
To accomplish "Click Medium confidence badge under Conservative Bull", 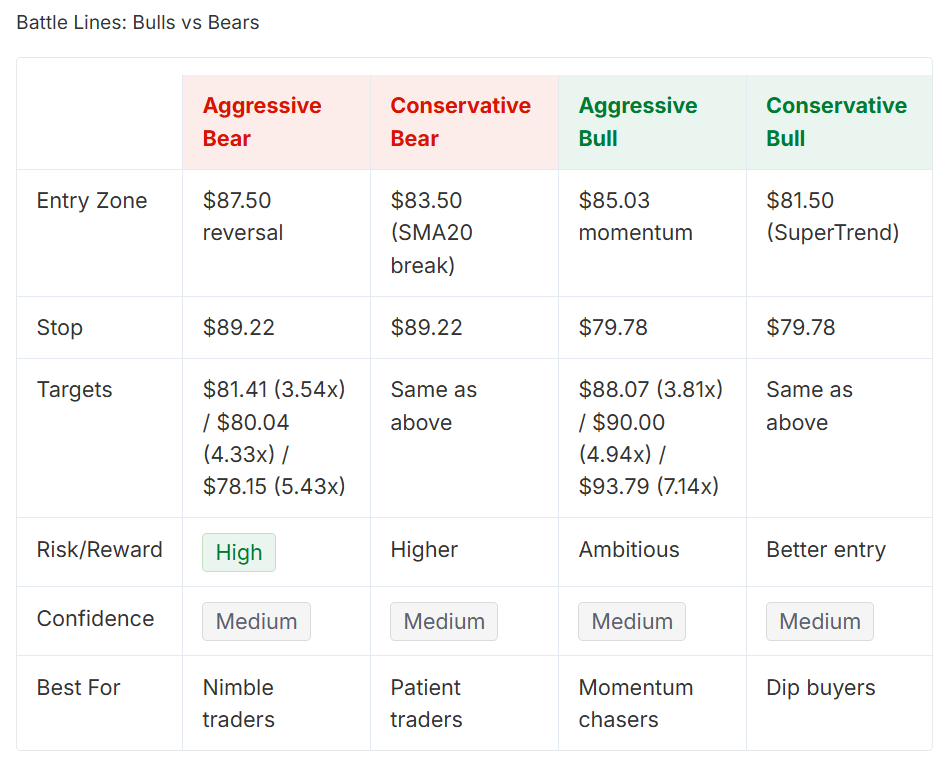I will coord(820,621).
